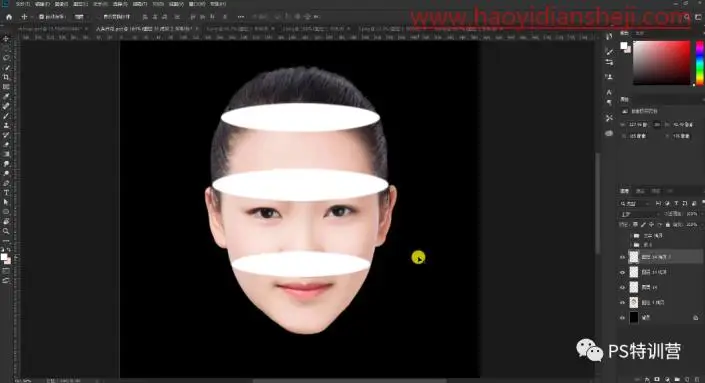Select the Pen tool

(6, 183)
